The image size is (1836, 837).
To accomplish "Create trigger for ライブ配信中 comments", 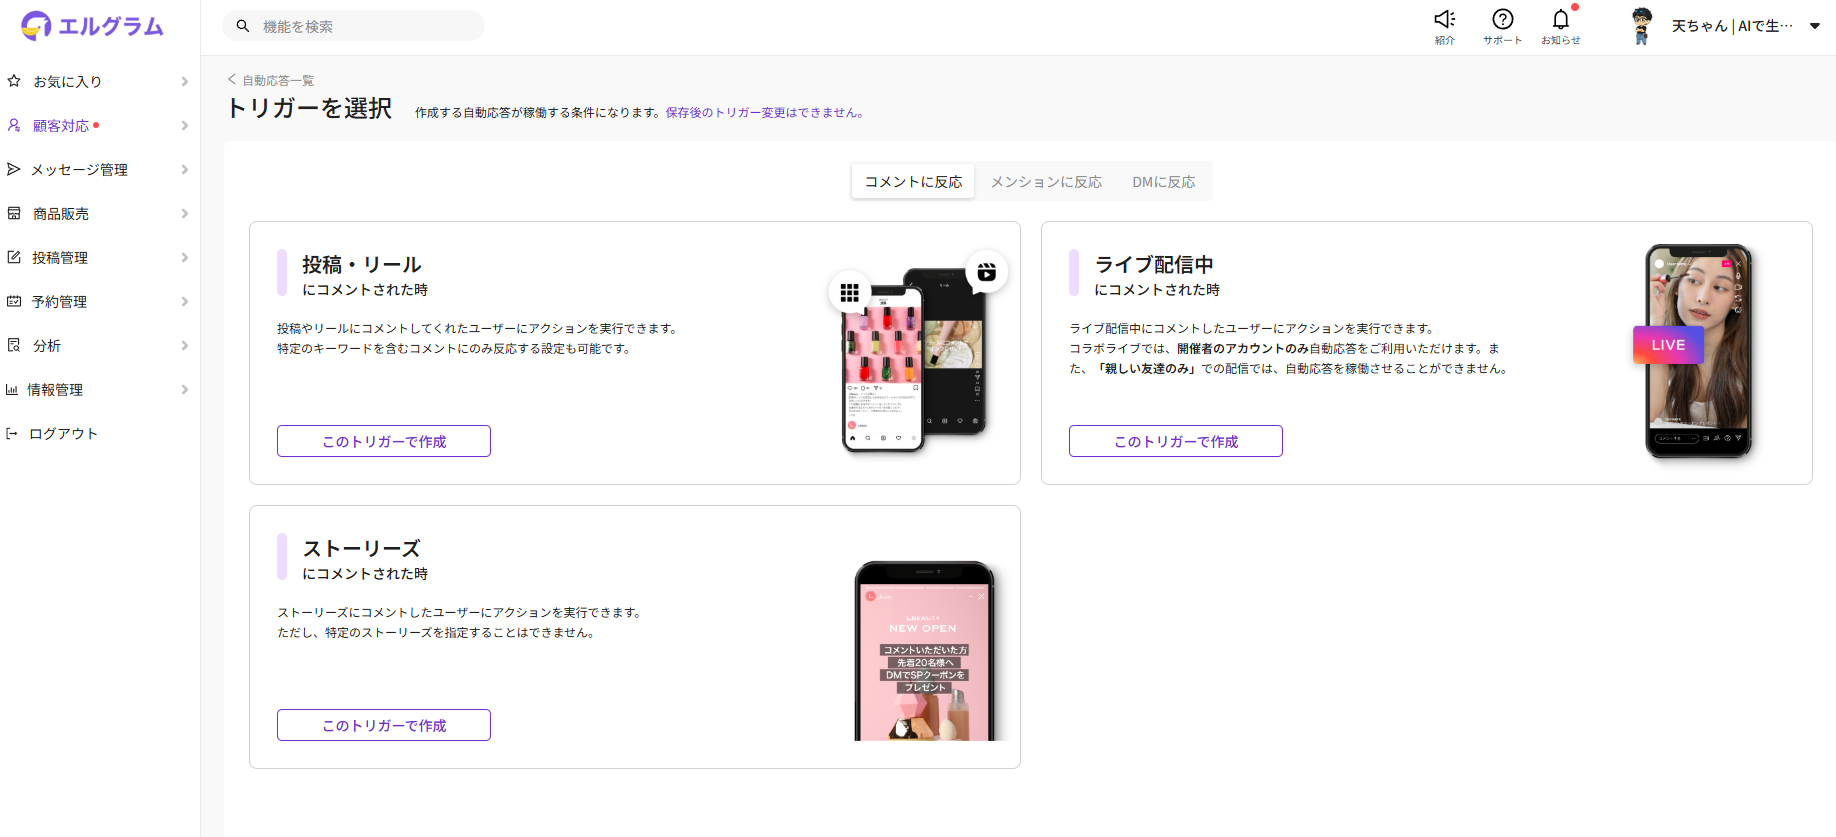I will pyautogui.click(x=1176, y=441).
